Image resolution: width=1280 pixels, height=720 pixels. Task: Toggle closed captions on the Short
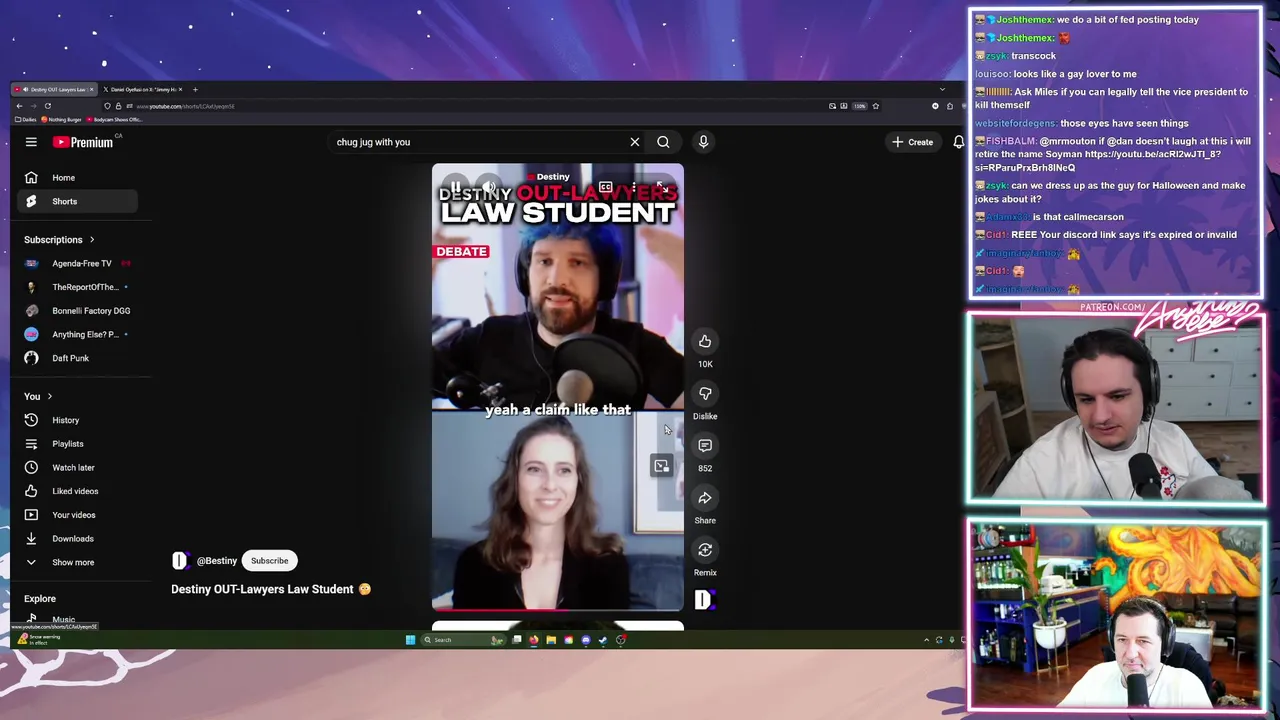click(605, 187)
